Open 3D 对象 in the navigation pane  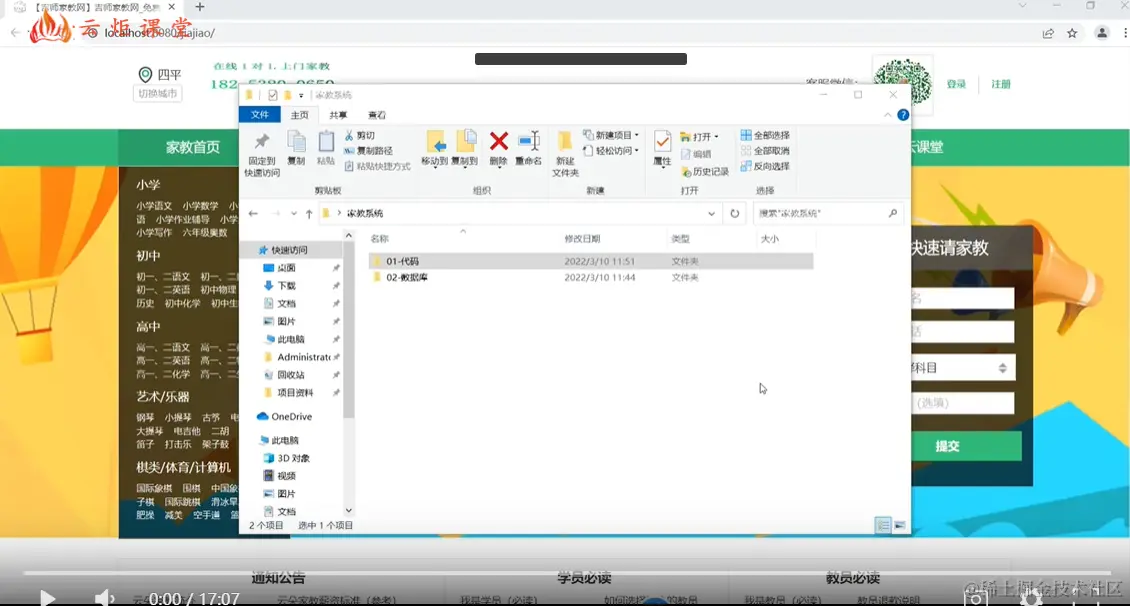coord(287,458)
